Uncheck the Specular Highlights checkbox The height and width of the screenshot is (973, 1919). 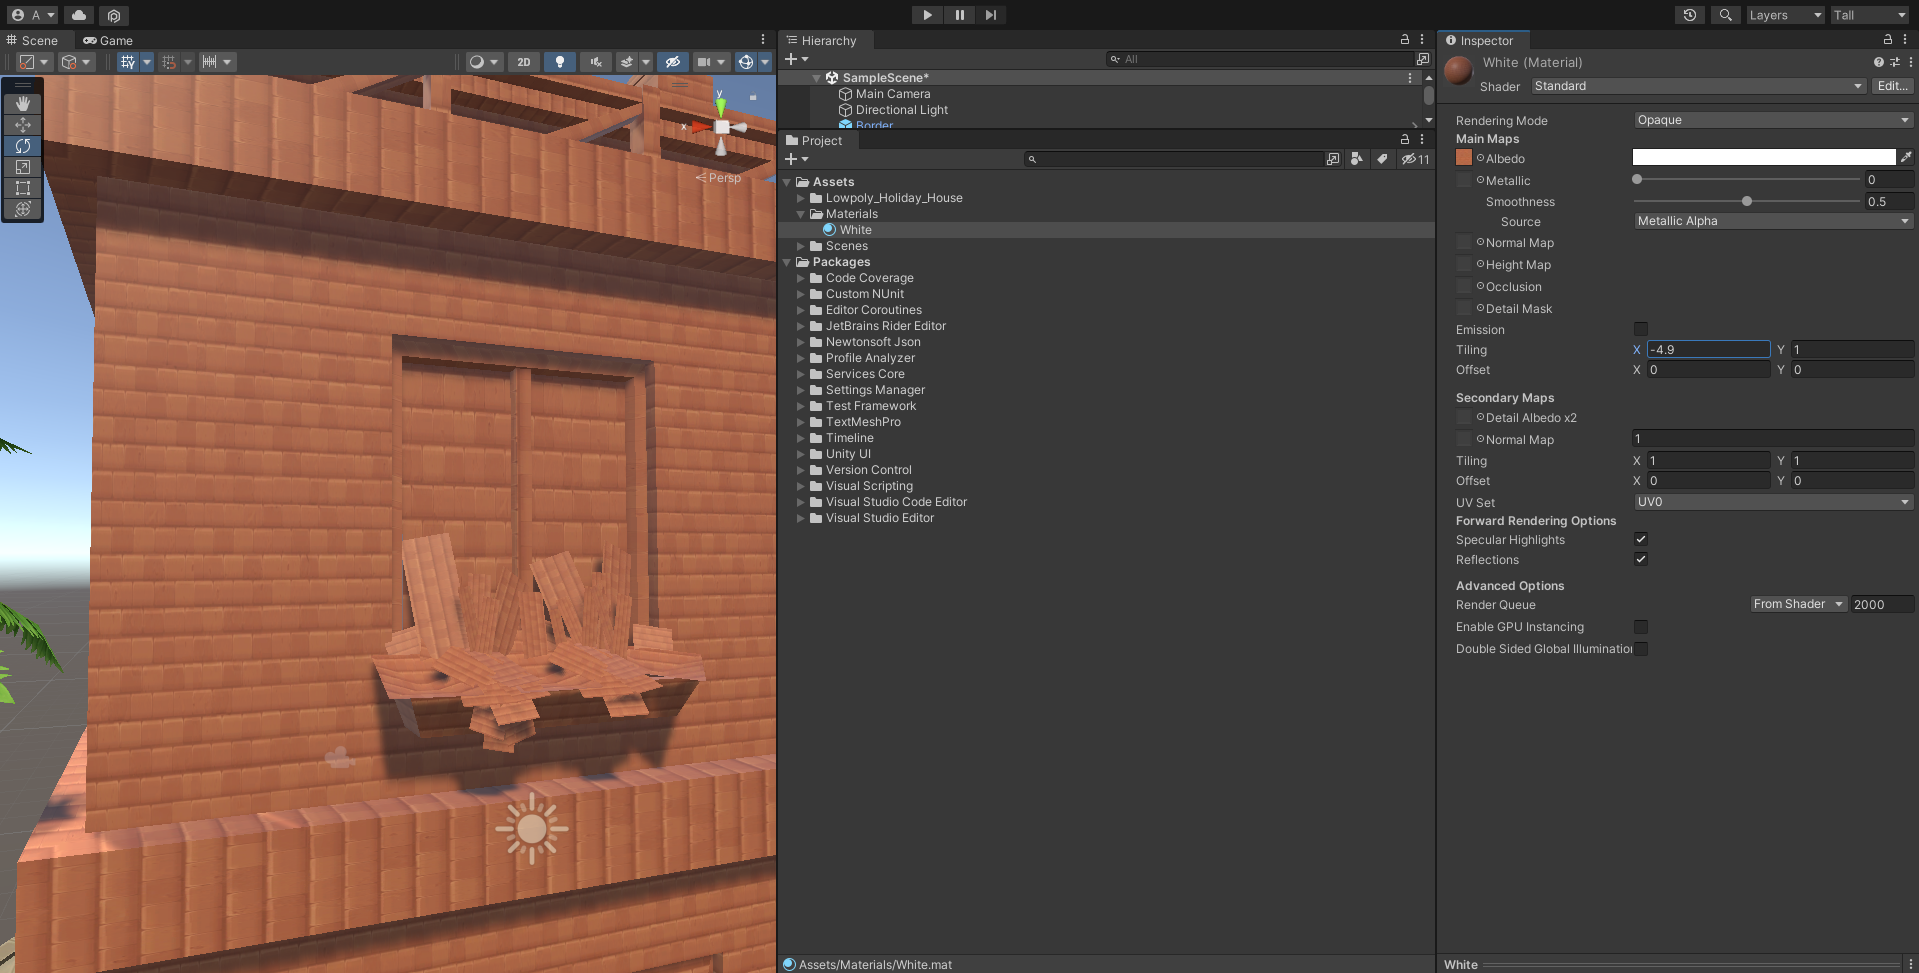click(1641, 539)
